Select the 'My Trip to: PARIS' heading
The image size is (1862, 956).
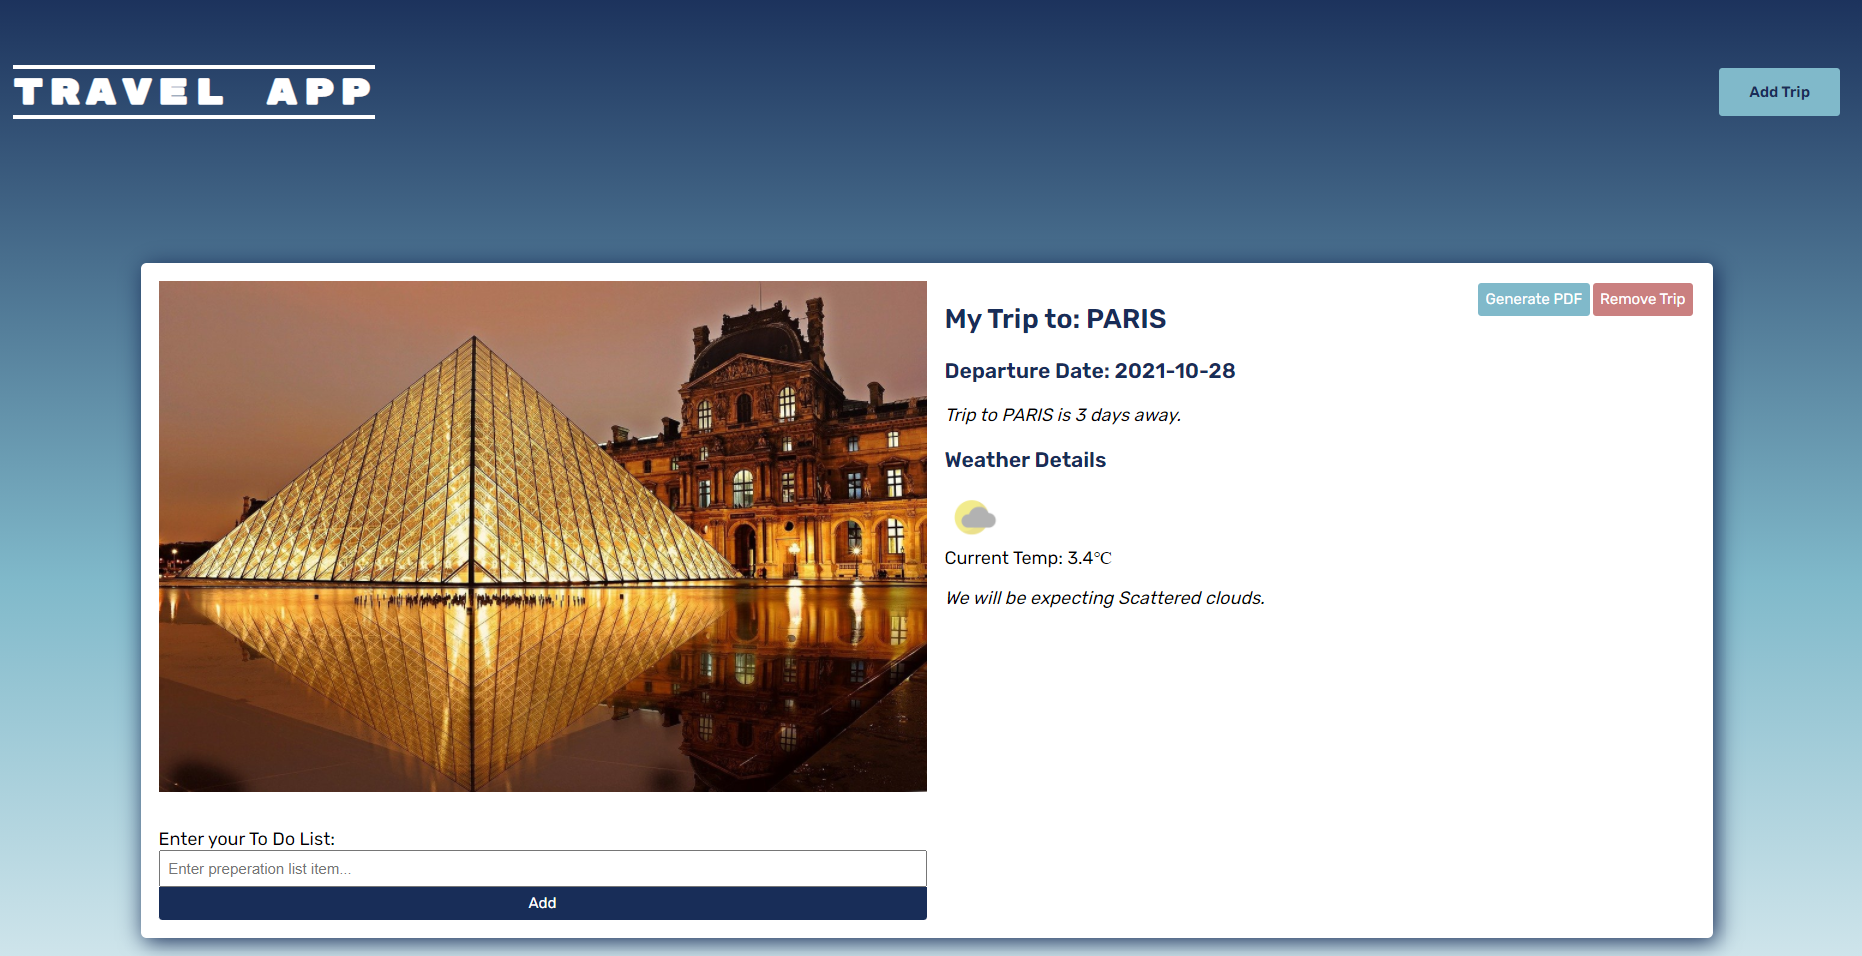point(1055,319)
